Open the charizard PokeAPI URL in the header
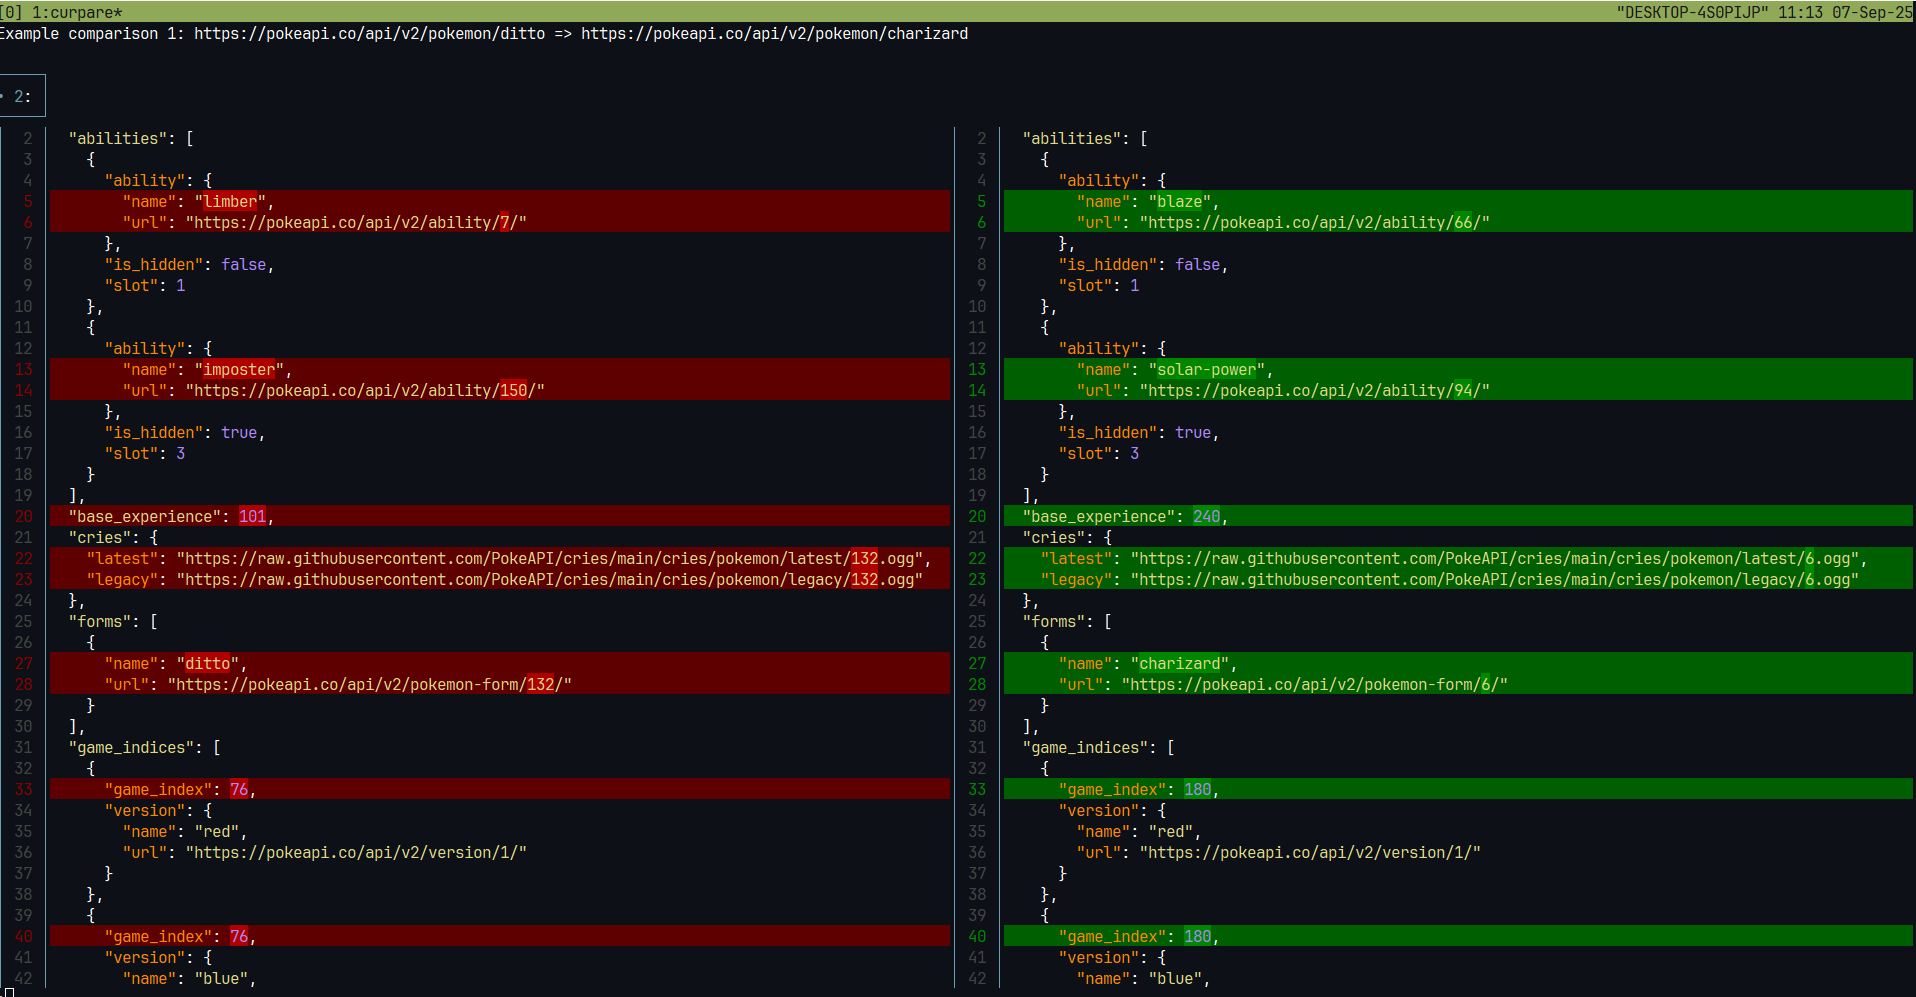This screenshot has width=1916, height=997. [775, 33]
